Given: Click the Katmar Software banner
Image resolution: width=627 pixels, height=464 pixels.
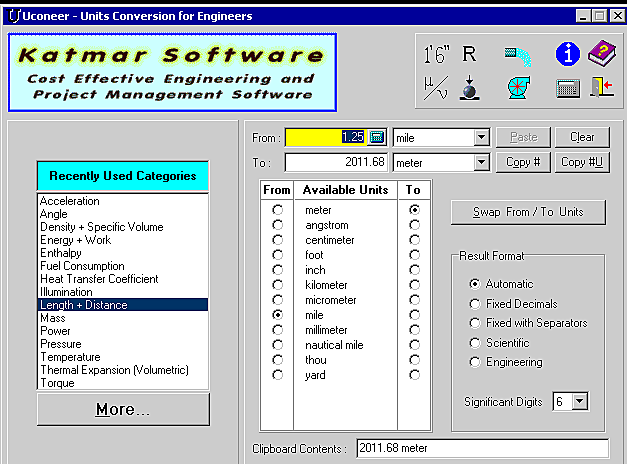Looking at the screenshot, I should point(172,72).
